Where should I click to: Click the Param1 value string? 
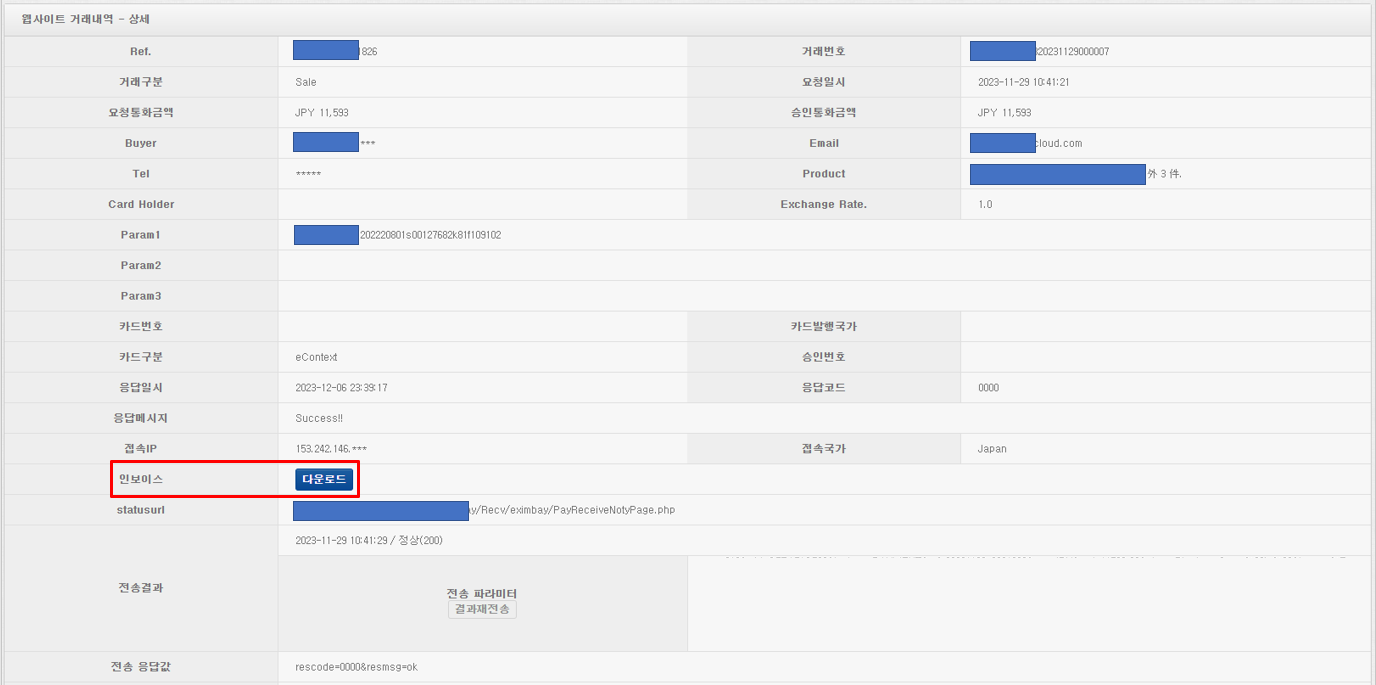coord(398,235)
